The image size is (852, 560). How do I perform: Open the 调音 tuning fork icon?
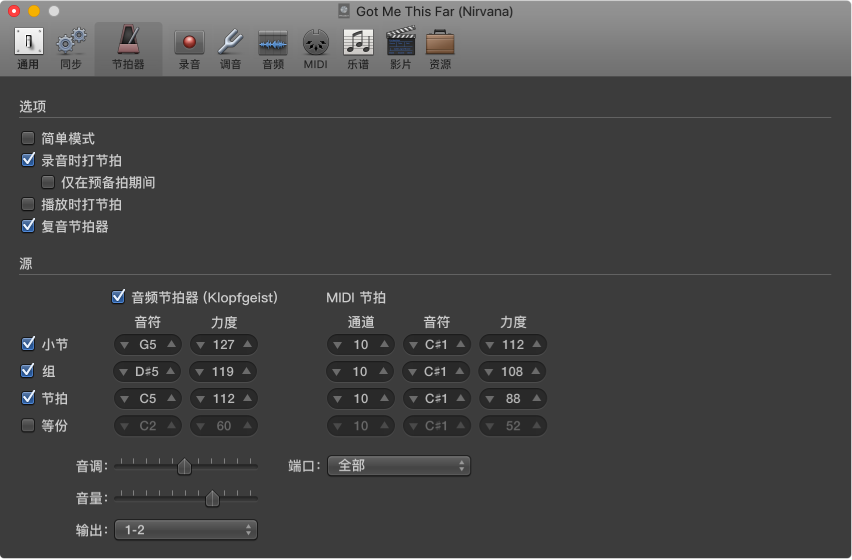click(x=231, y=49)
